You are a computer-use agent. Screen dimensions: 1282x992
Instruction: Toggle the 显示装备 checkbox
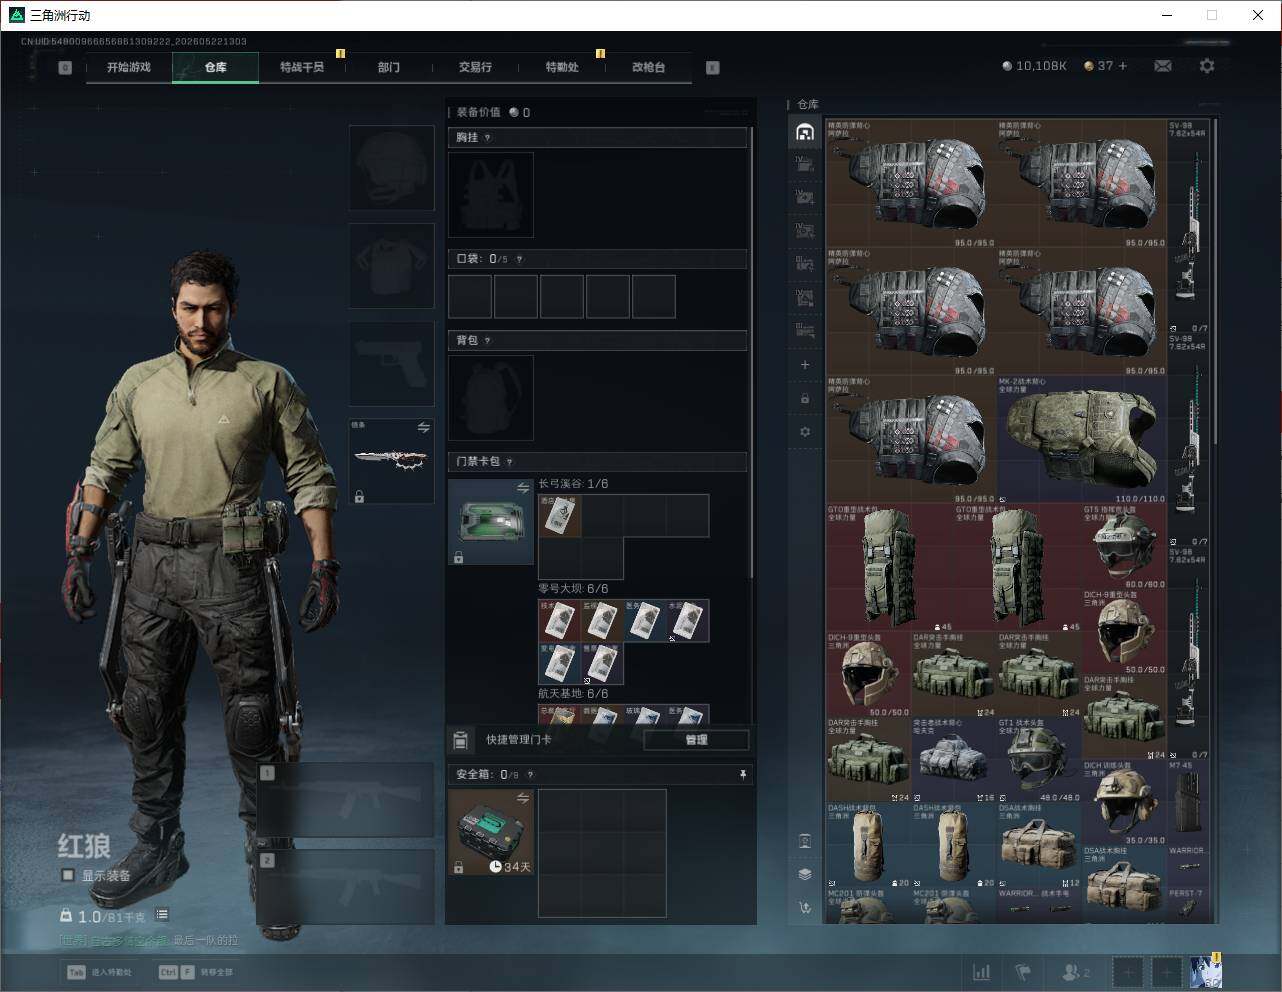tap(68, 875)
